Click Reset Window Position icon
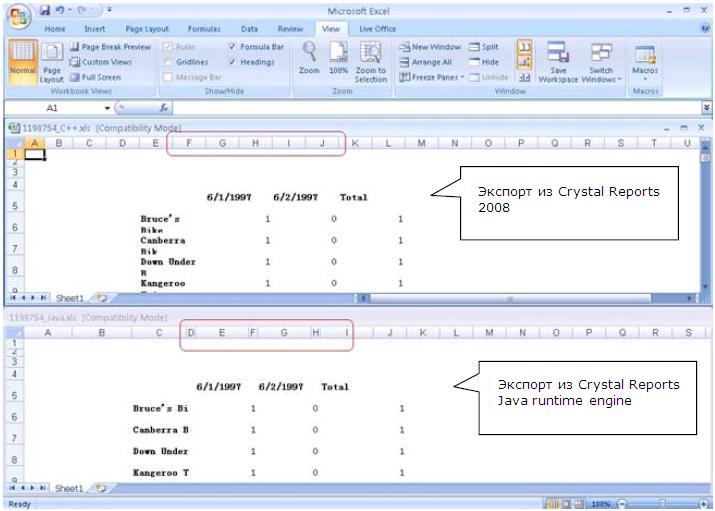The width and height of the screenshot is (715, 511). 524,77
